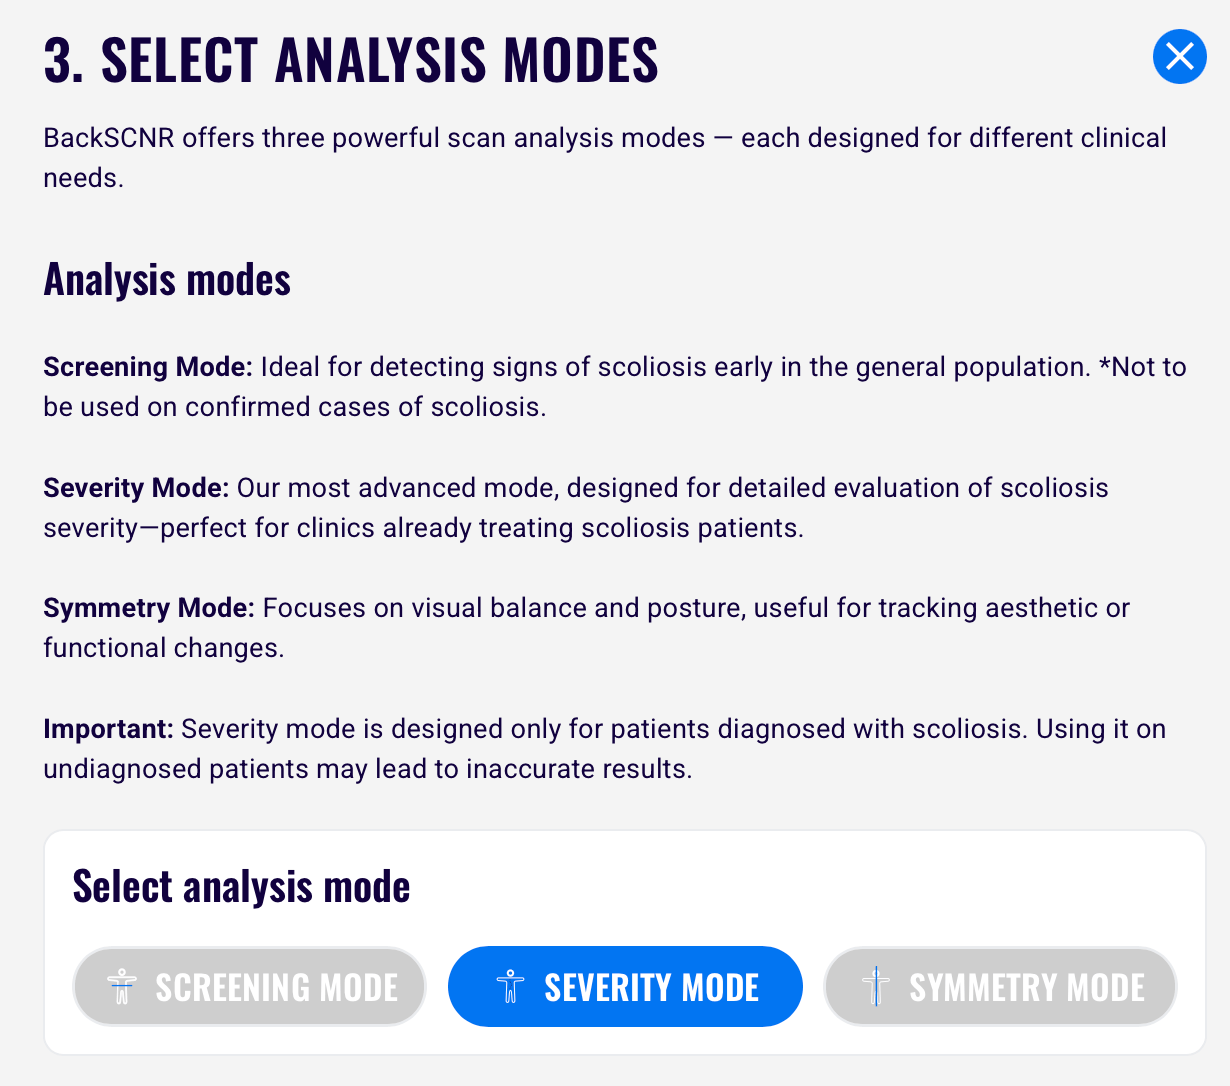Click the figure icon inside Severity Mode button
The image size is (1230, 1086).
511,987
